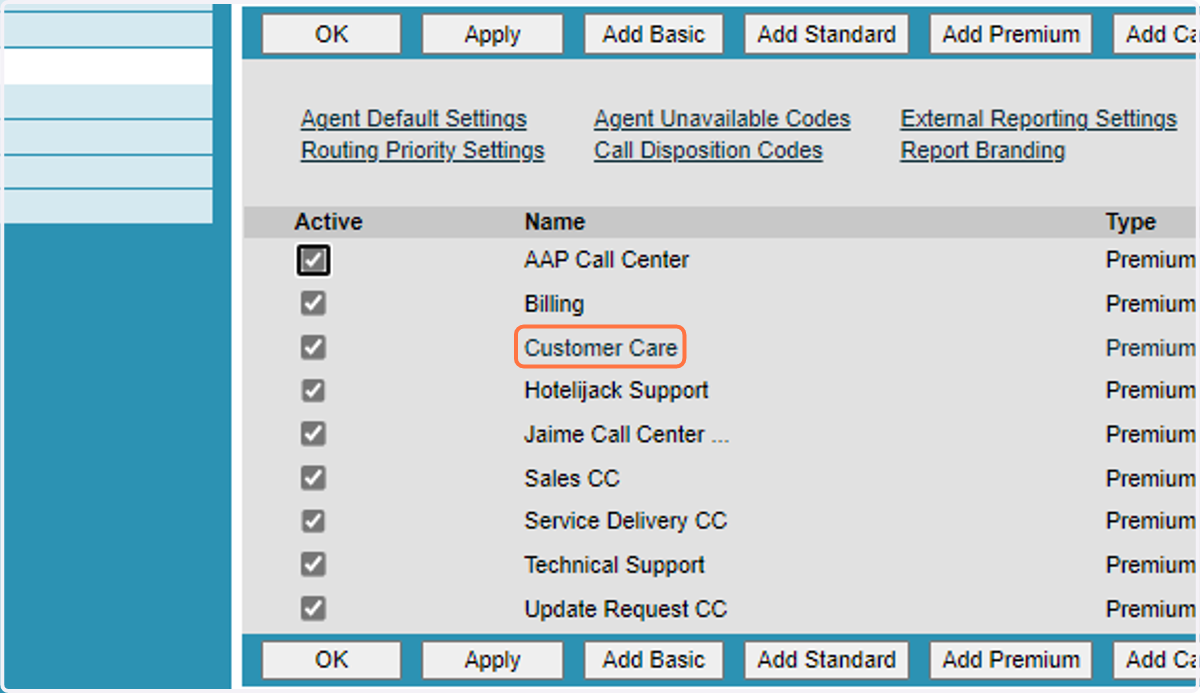Uncheck Active for Service Delivery CC
Viewport: 1200px width, 693px height.
point(313,521)
